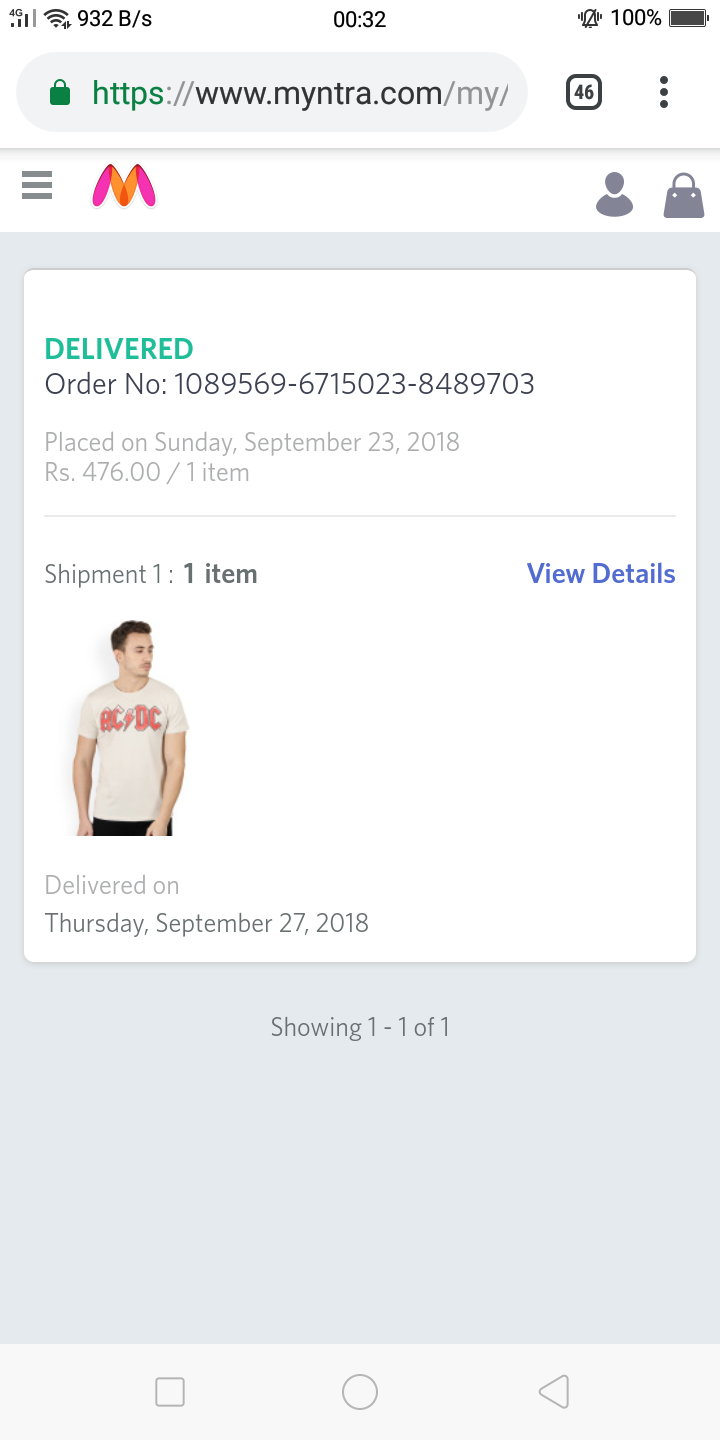
Task: Tap the battery indicator in status bar
Action: coord(688,18)
